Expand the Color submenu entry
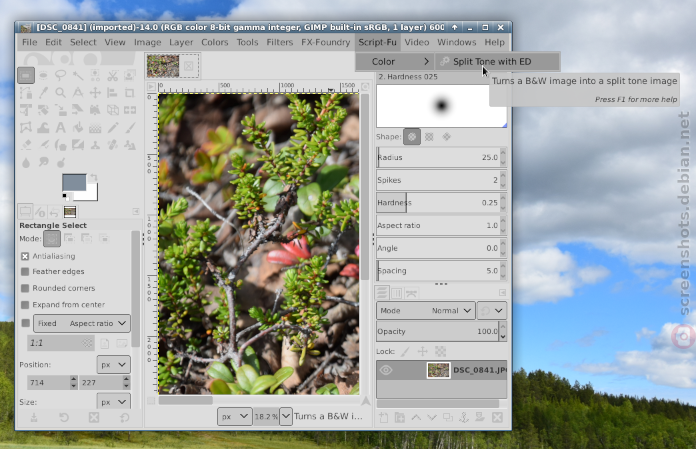The height and width of the screenshot is (449, 696). tap(395, 62)
